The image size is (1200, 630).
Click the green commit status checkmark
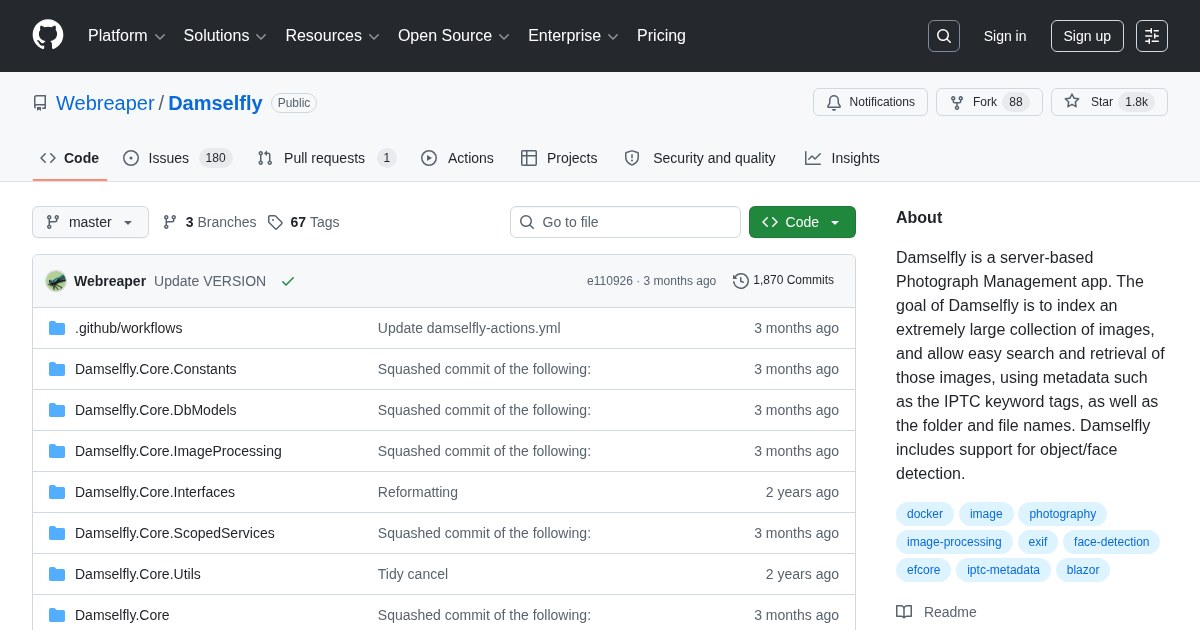[x=288, y=281]
